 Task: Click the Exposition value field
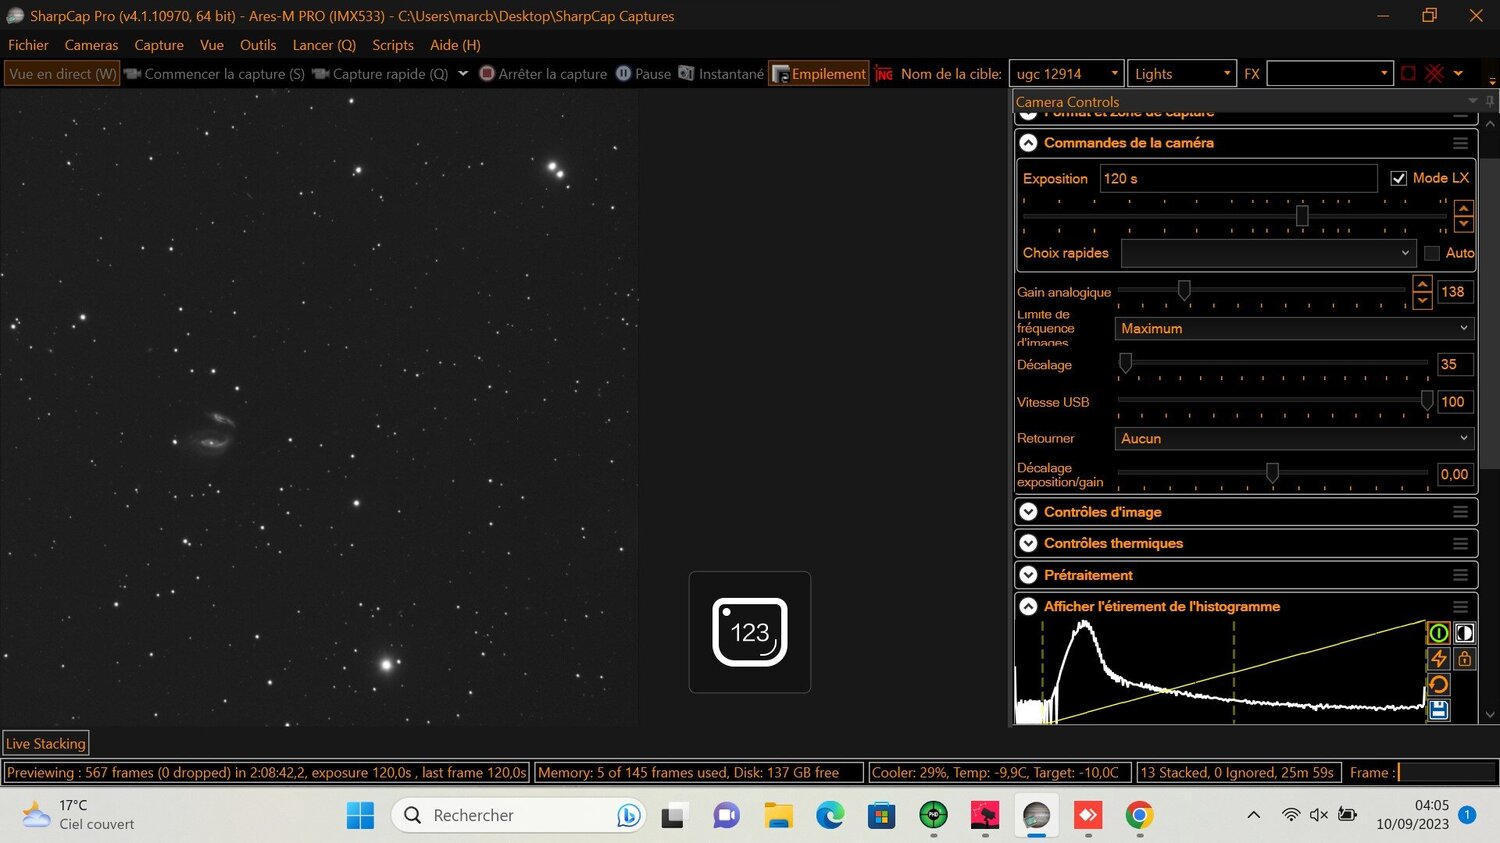(x=1238, y=178)
